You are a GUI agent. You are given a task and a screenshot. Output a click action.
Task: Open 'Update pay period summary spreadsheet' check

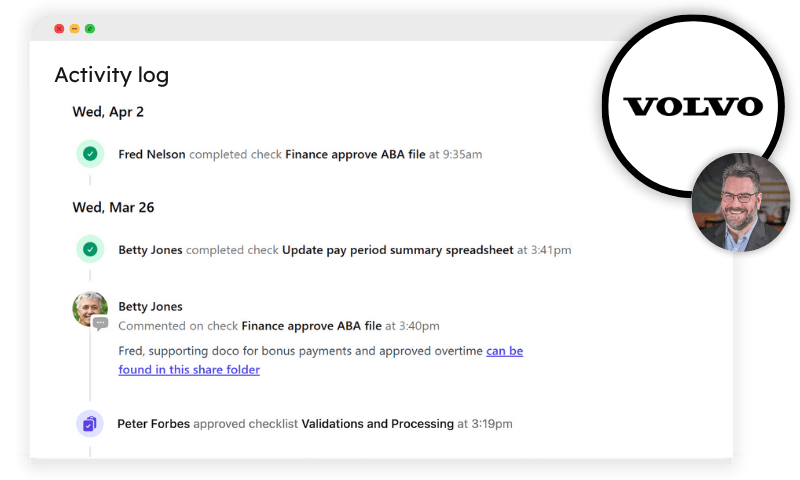[x=397, y=250]
